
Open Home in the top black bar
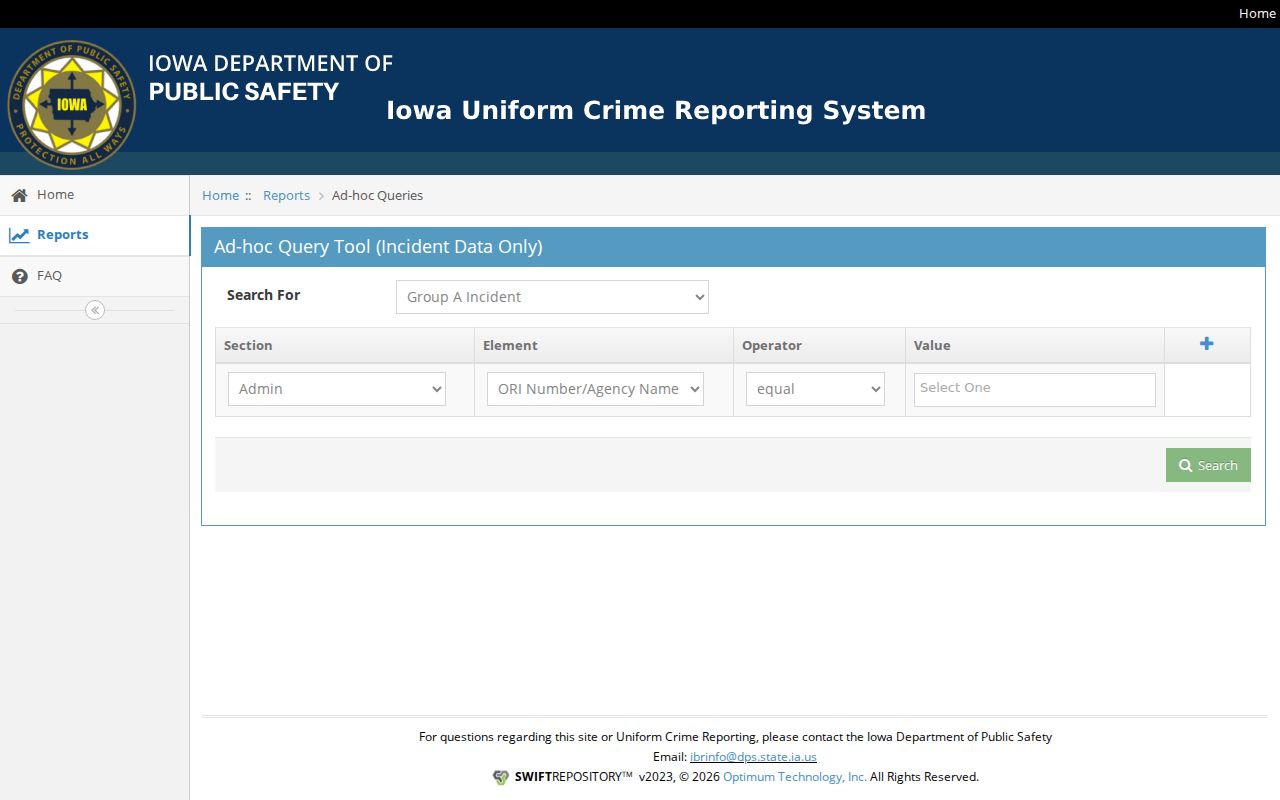click(1257, 13)
